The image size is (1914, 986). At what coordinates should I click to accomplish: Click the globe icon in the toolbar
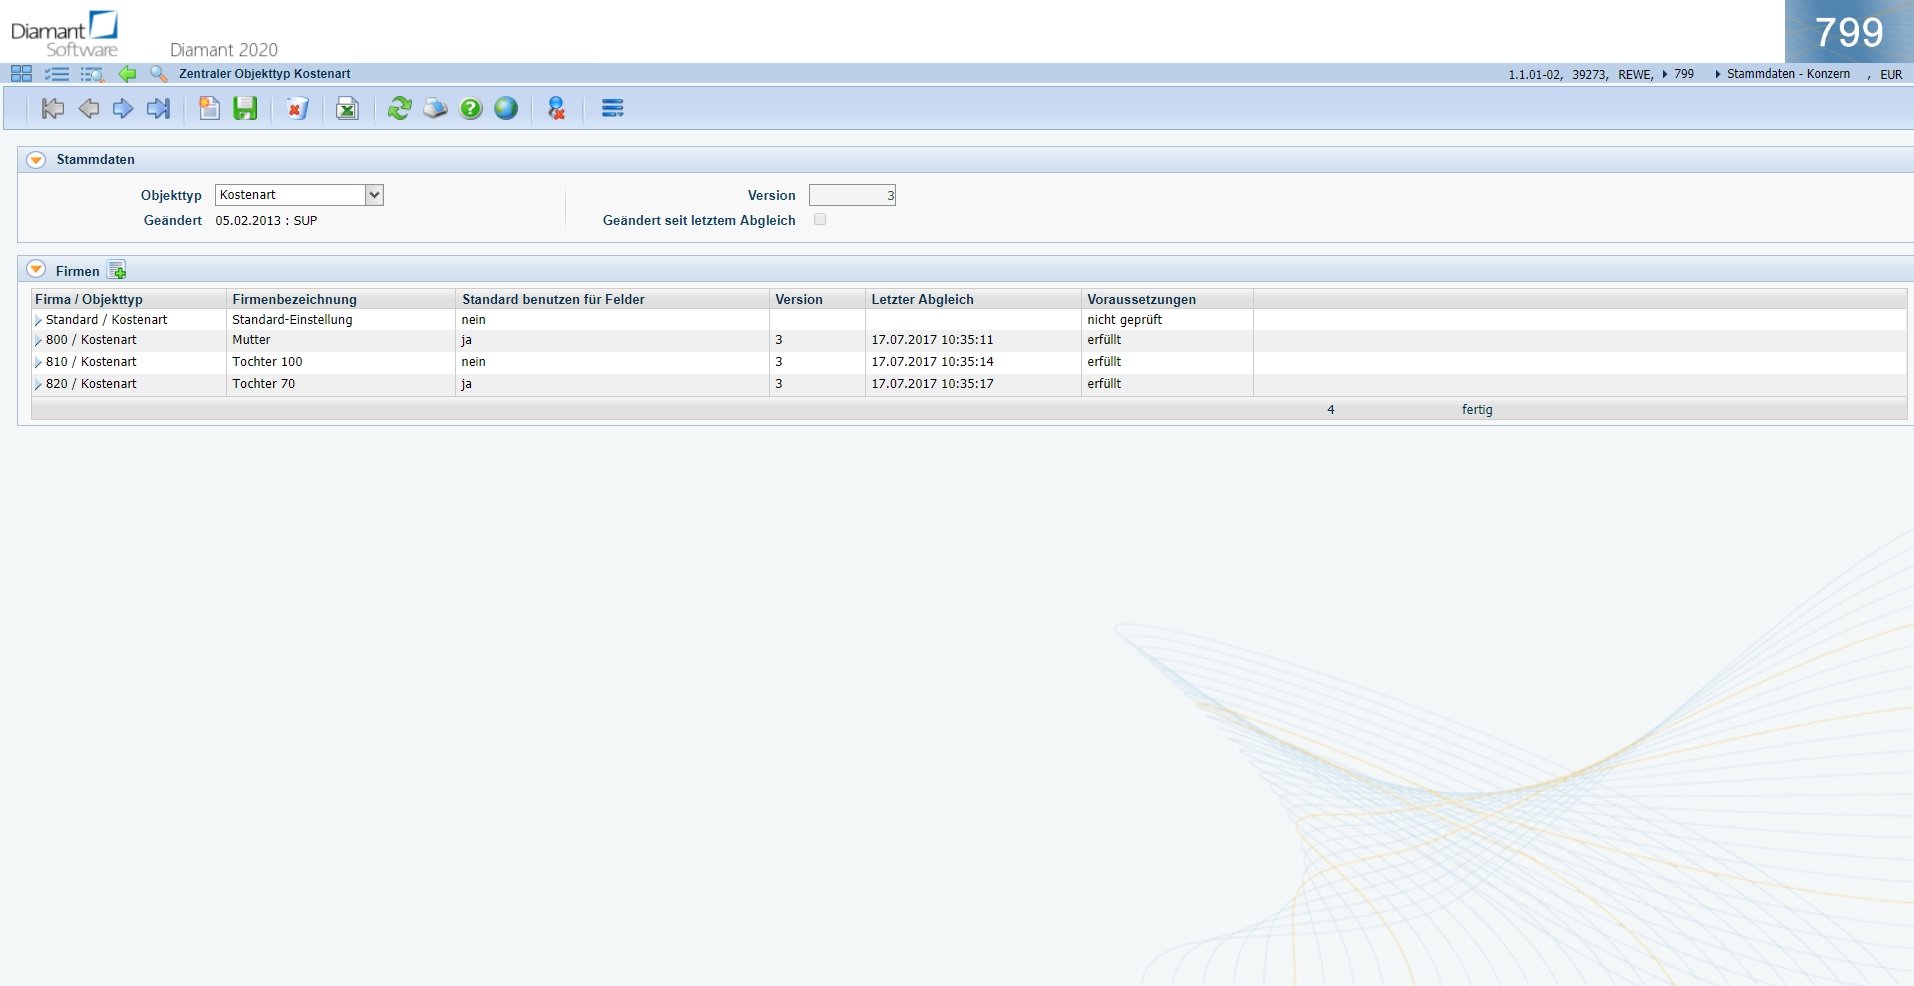pyautogui.click(x=506, y=109)
